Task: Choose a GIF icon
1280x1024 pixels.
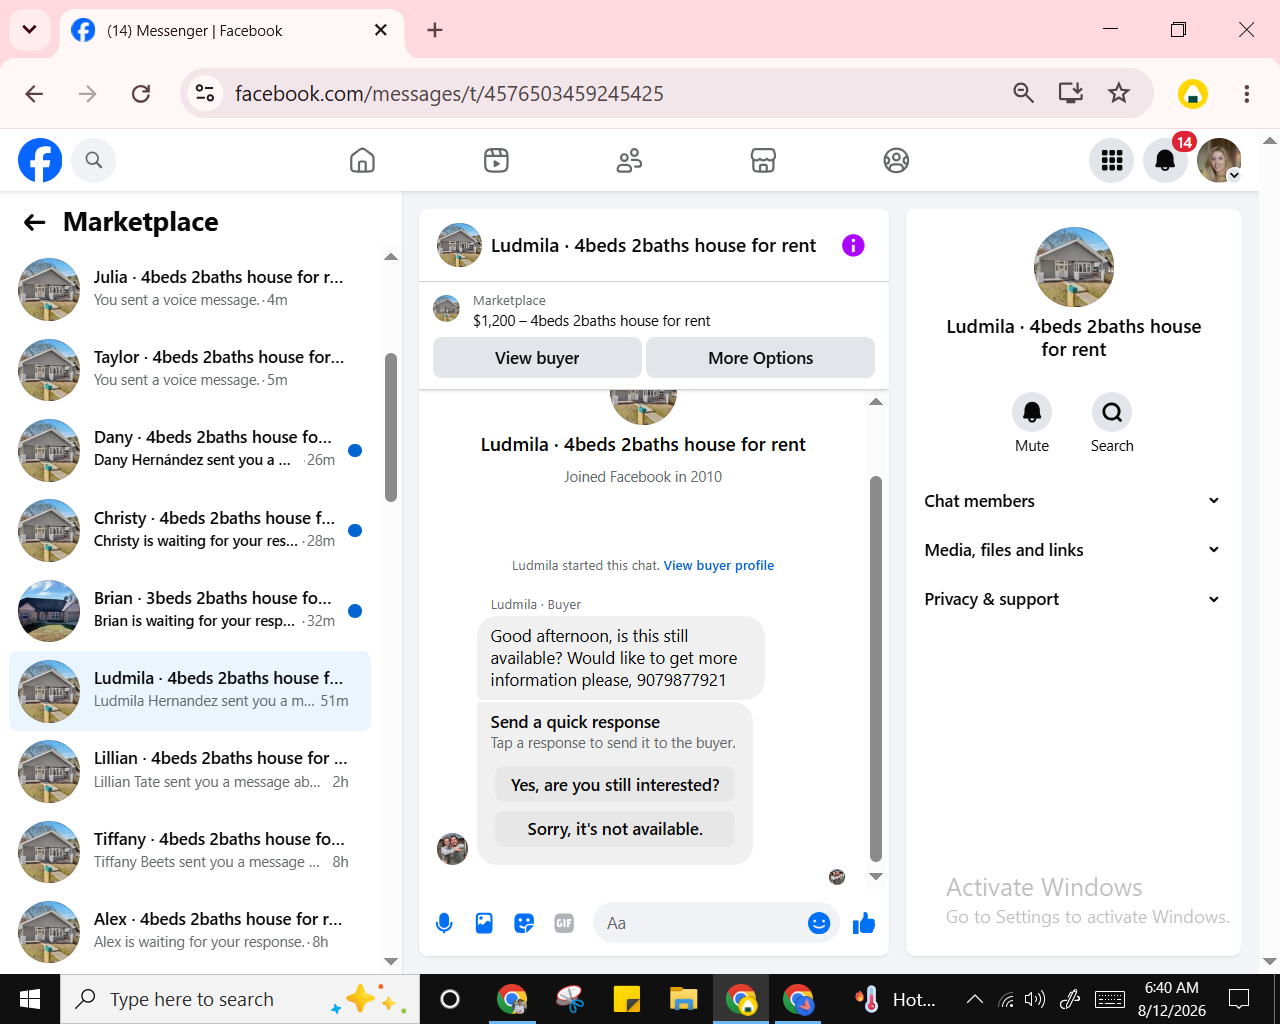Action: [564, 923]
